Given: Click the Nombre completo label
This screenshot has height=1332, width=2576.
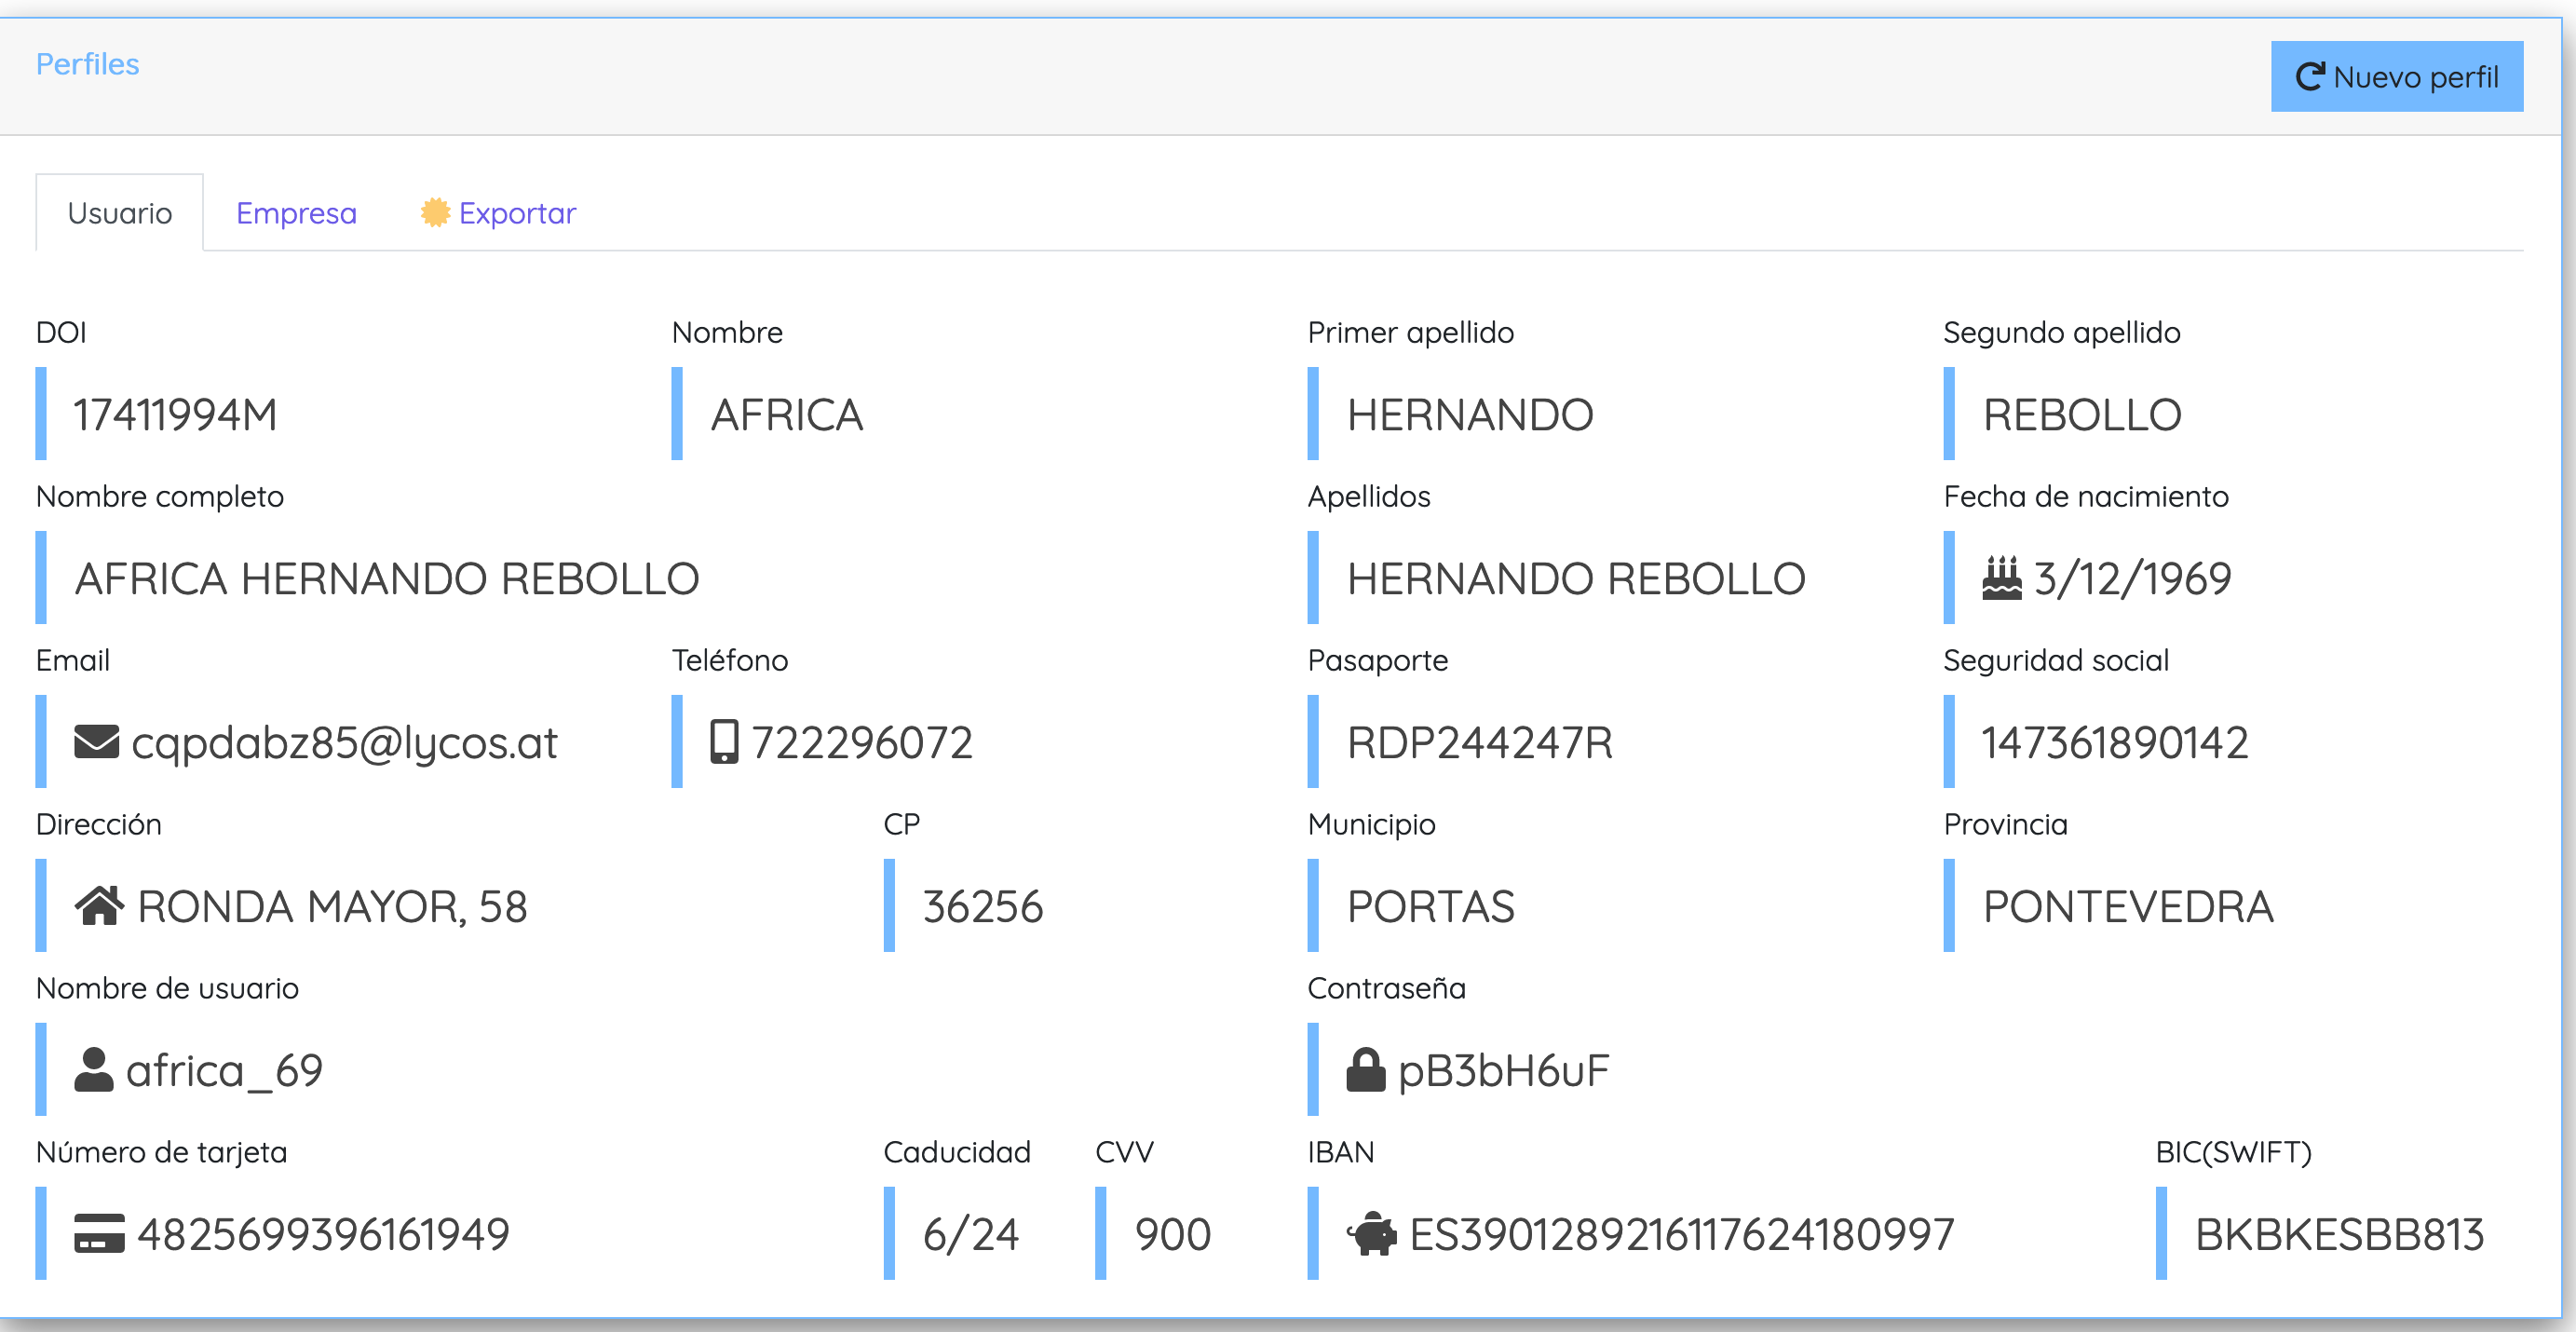Looking at the screenshot, I should pos(160,496).
